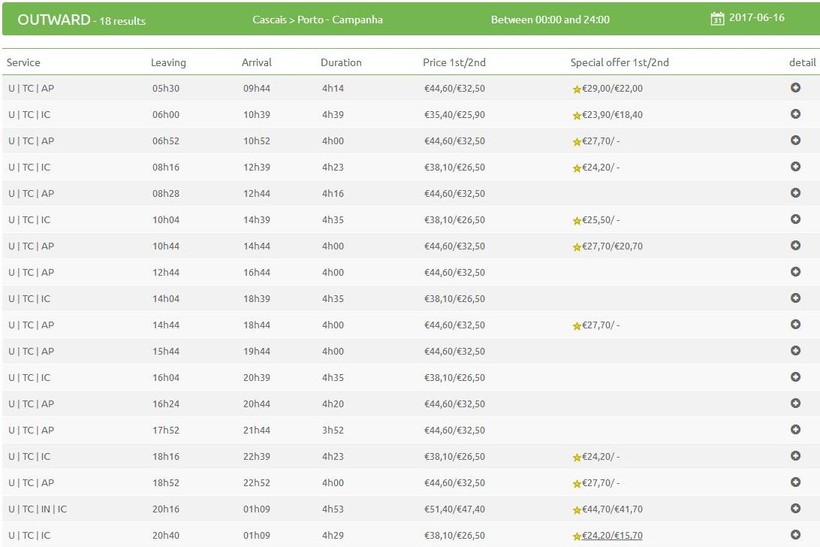Expand details for the 05h30 departure

click(795, 88)
